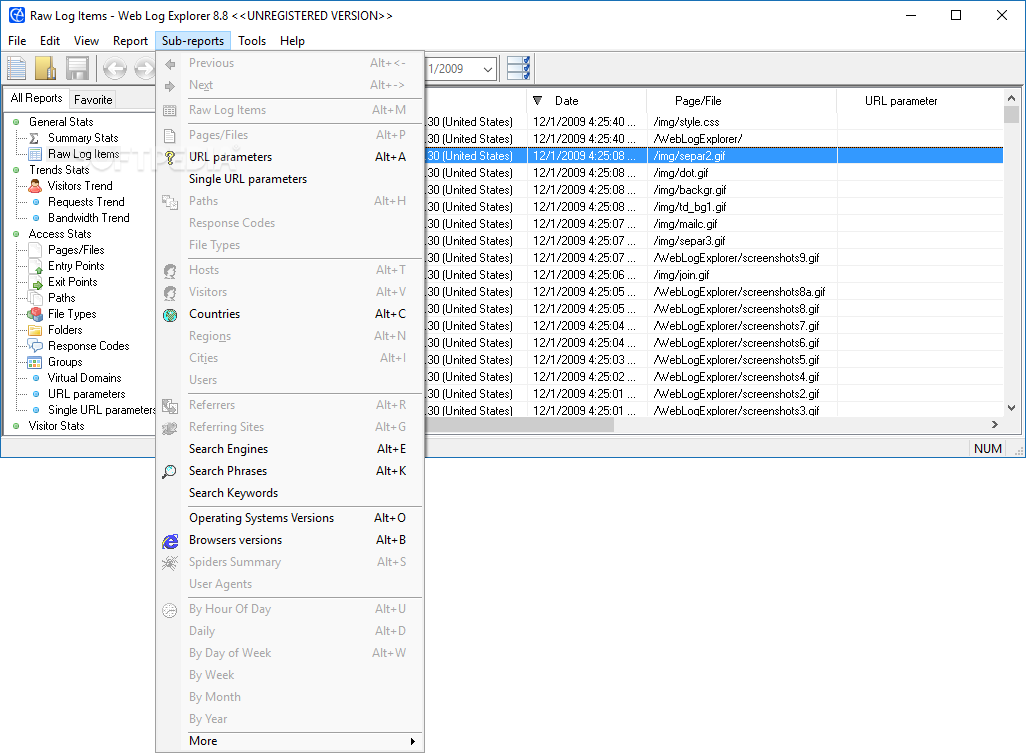Close the Sub-reports menu header
The image size is (1026, 753).
193,41
